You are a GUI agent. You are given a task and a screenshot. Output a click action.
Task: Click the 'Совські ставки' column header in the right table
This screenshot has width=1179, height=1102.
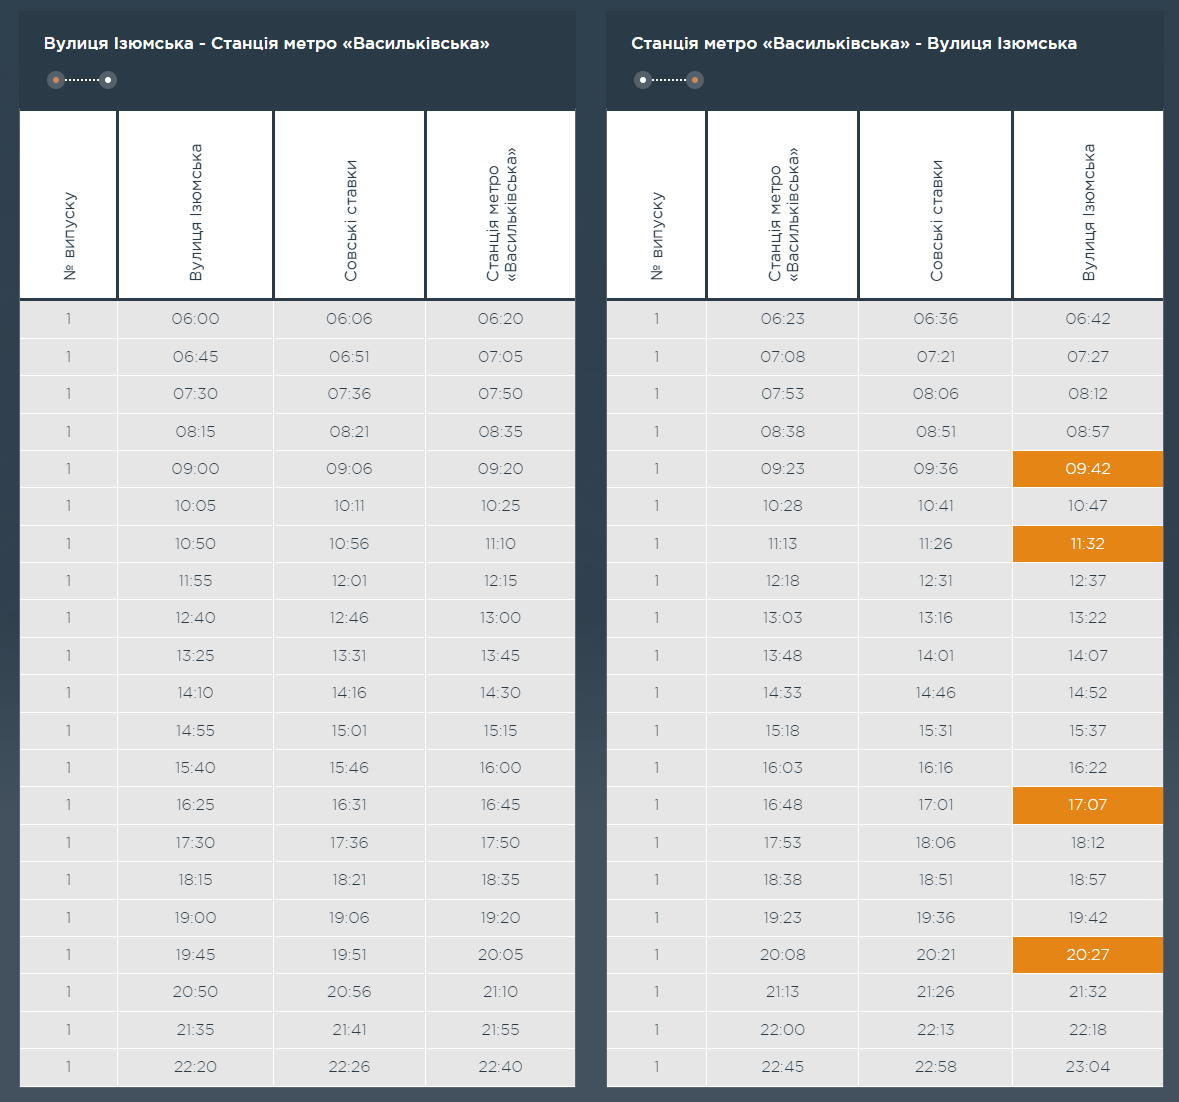[x=936, y=220]
